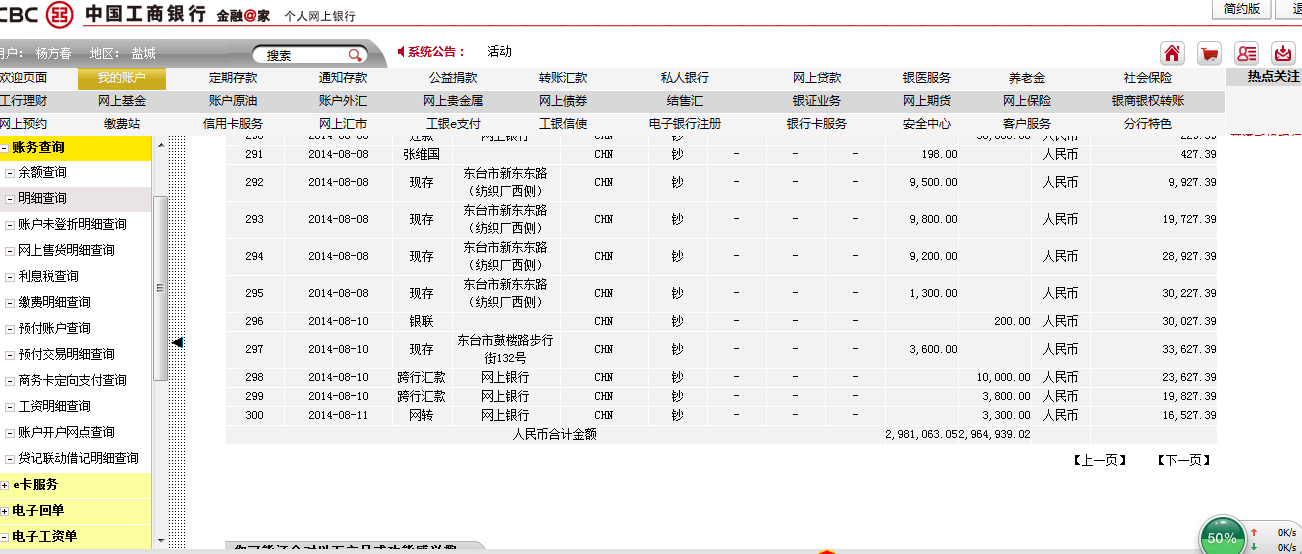The width and height of the screenshot is (1302, 554).
Task: Open the 网上期货 menu
Action: point(927,101)
